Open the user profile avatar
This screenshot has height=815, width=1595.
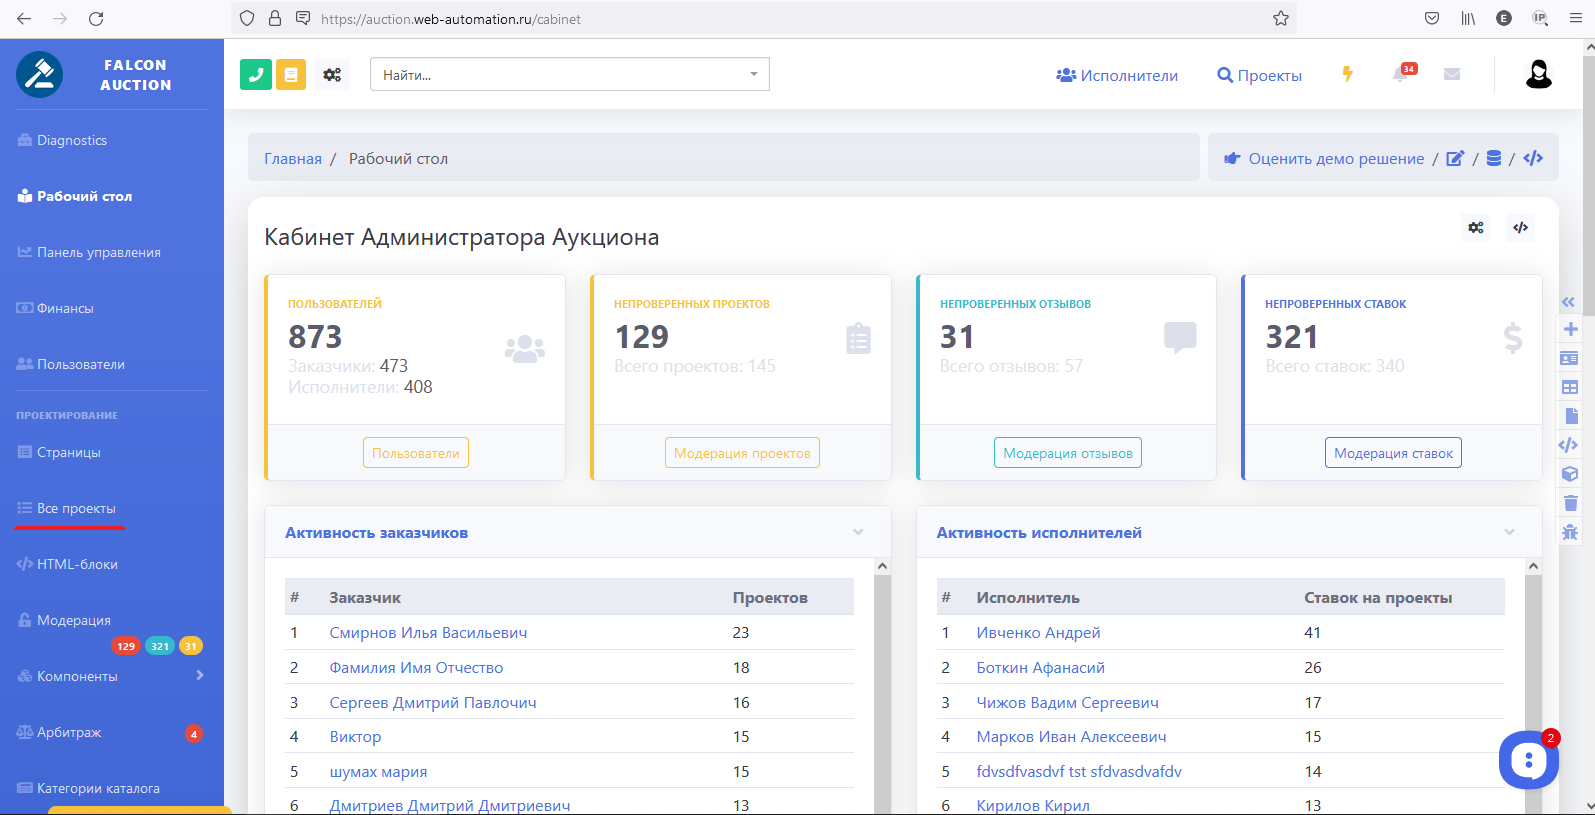(x=1538, y=74)
